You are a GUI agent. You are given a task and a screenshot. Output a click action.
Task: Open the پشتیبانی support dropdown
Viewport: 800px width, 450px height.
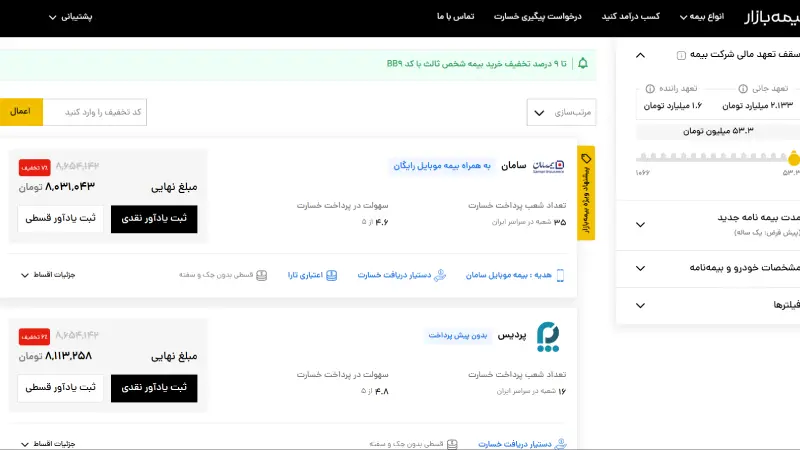tap(70, 17)
